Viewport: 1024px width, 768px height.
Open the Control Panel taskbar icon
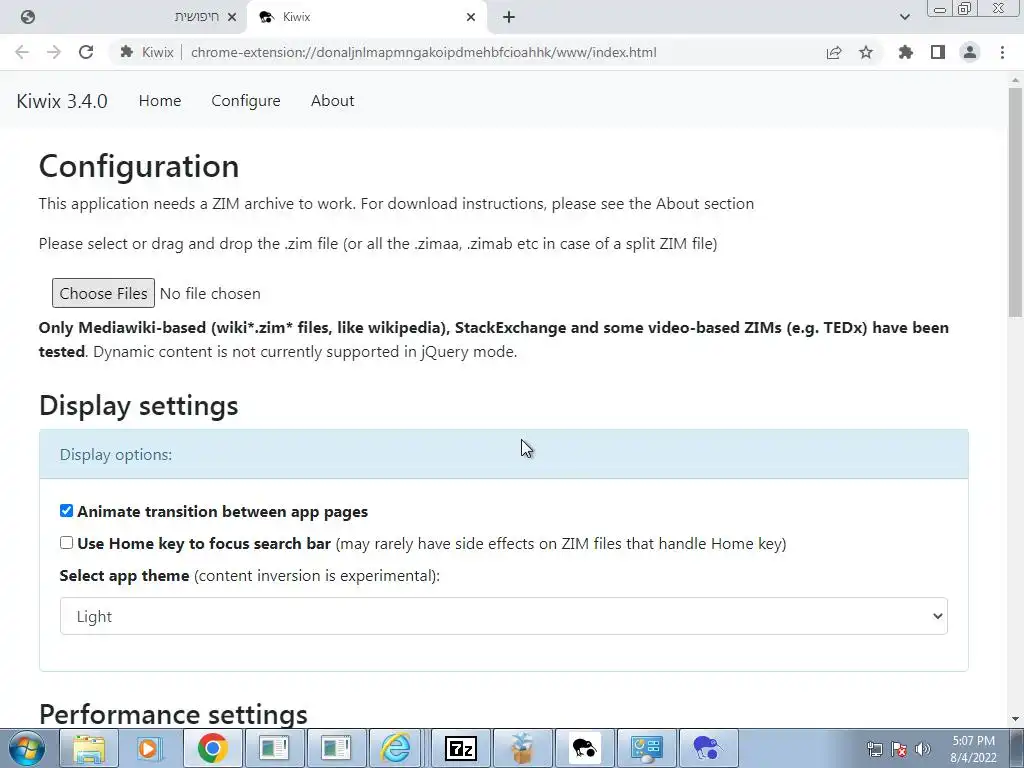(646, 748)
